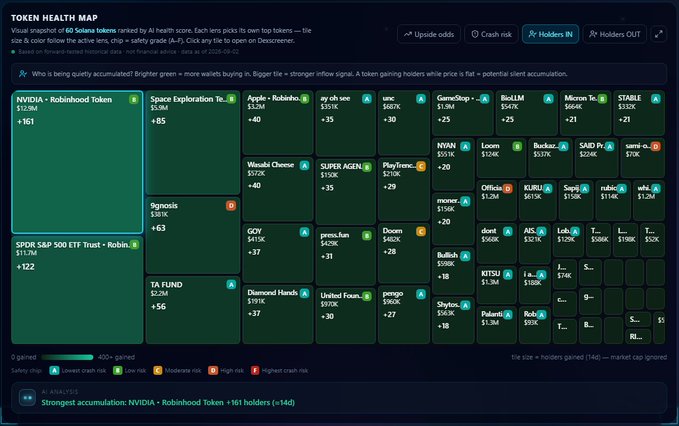Open the GameStop tile

pyautogui.click(x=462, y=113)
